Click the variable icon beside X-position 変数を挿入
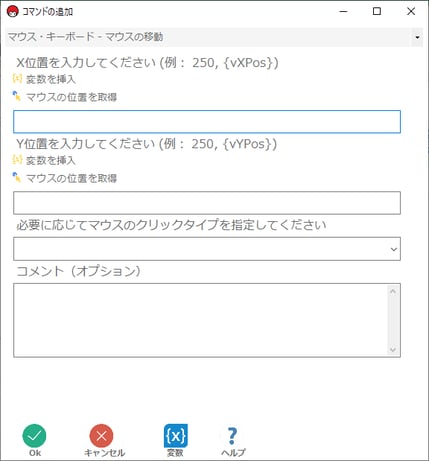The image size is (429, 461). 17,79
